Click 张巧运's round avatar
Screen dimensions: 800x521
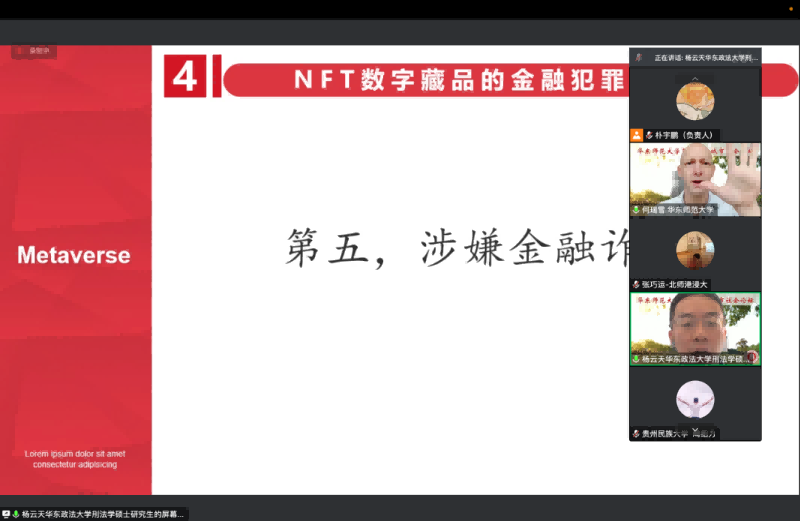coord(695,250)
